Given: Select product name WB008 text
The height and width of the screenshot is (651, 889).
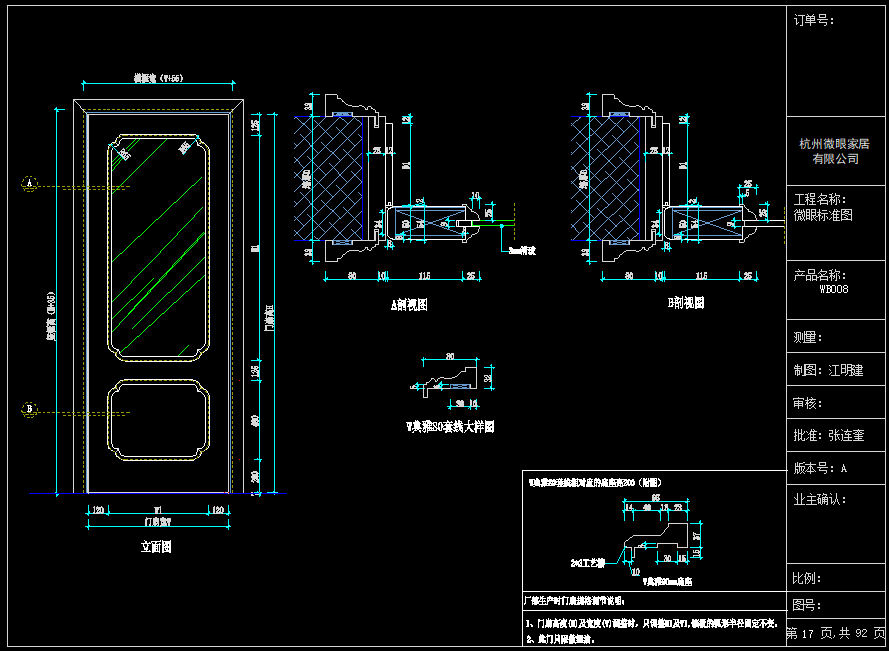Looking at the screenshot, I should pyautogui.click(x=833, y=289).
